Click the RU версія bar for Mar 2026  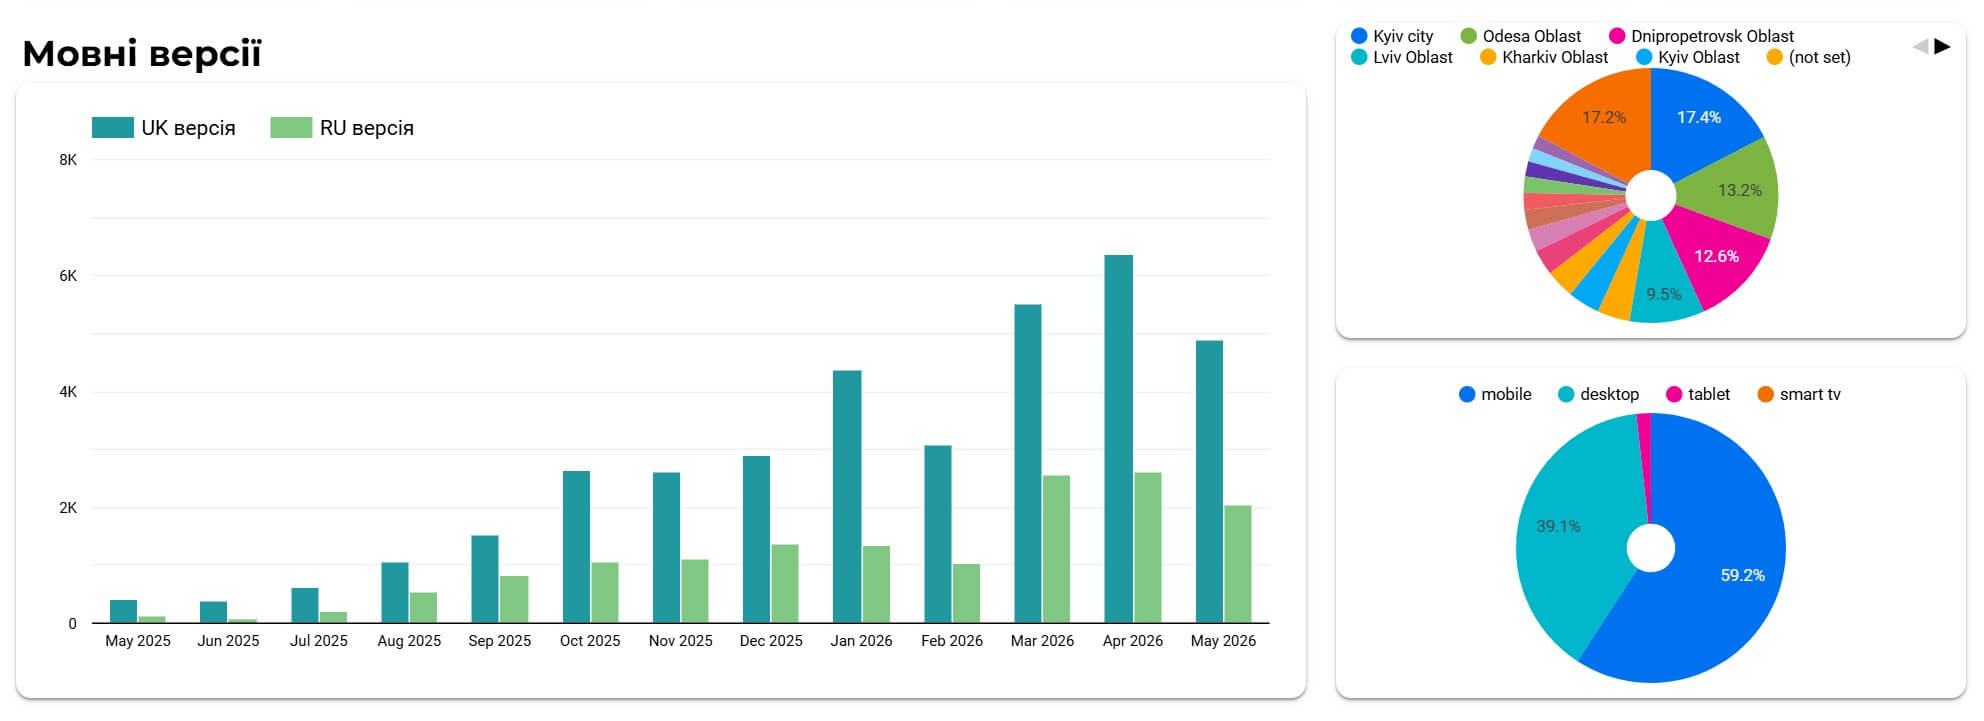pyautogui.click(x=1057, y=549)
